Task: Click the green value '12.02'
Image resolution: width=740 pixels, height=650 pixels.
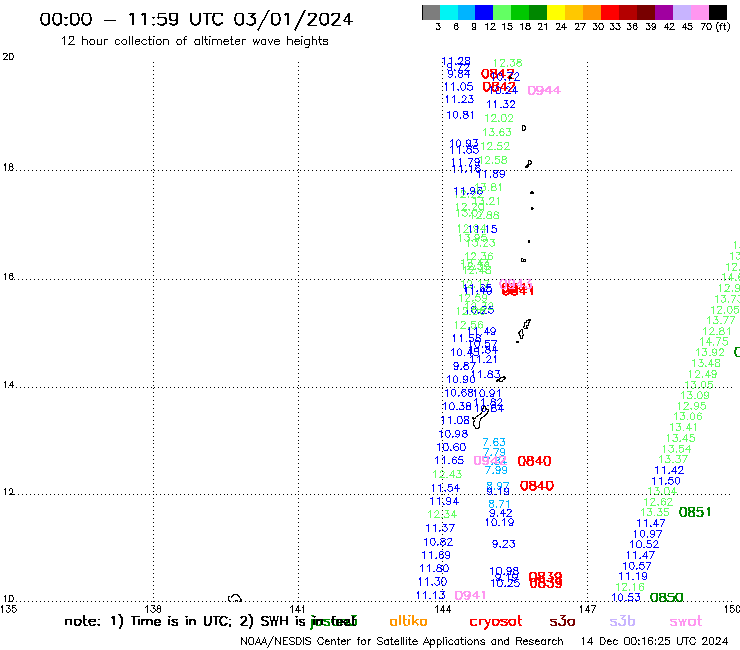Action: coord(499,118)
